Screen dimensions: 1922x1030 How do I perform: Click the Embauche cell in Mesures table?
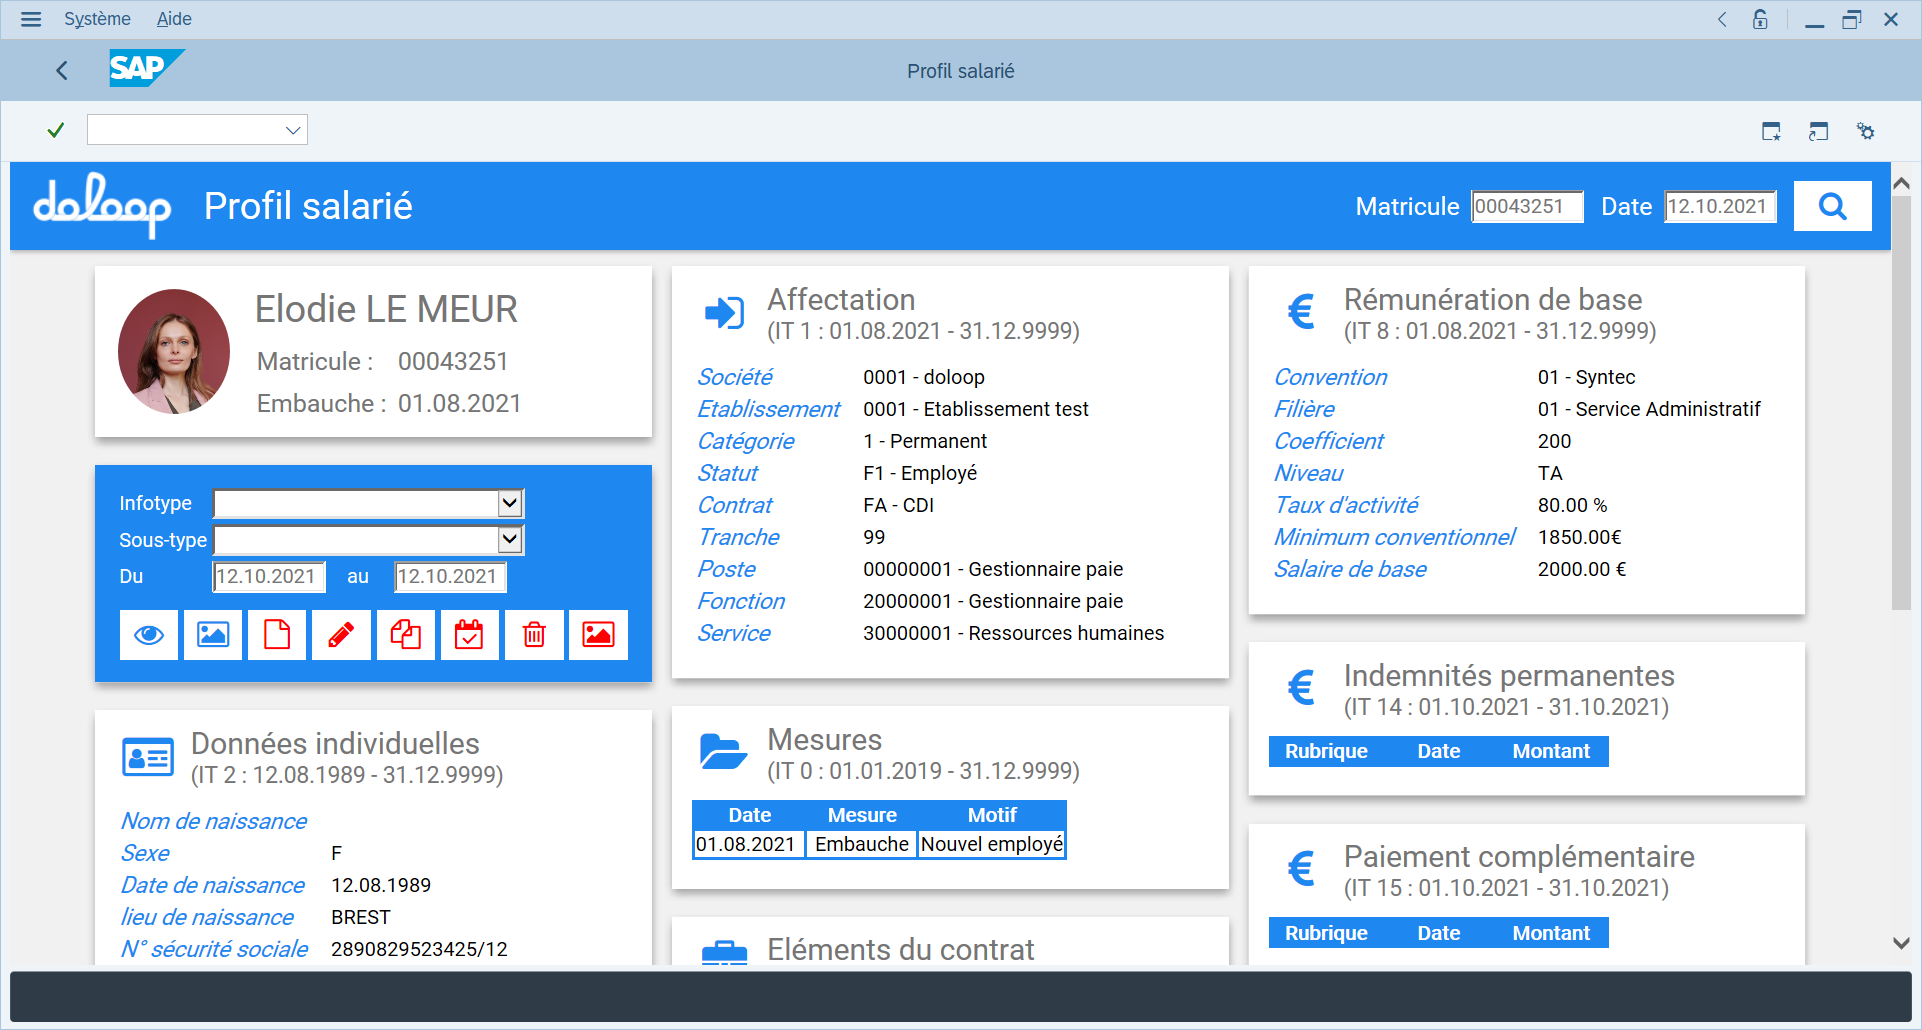[862, 845]
